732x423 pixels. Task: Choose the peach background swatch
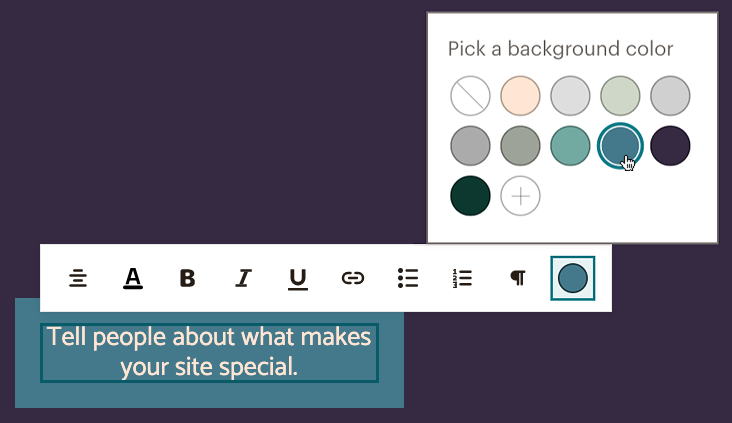(520, 96)
